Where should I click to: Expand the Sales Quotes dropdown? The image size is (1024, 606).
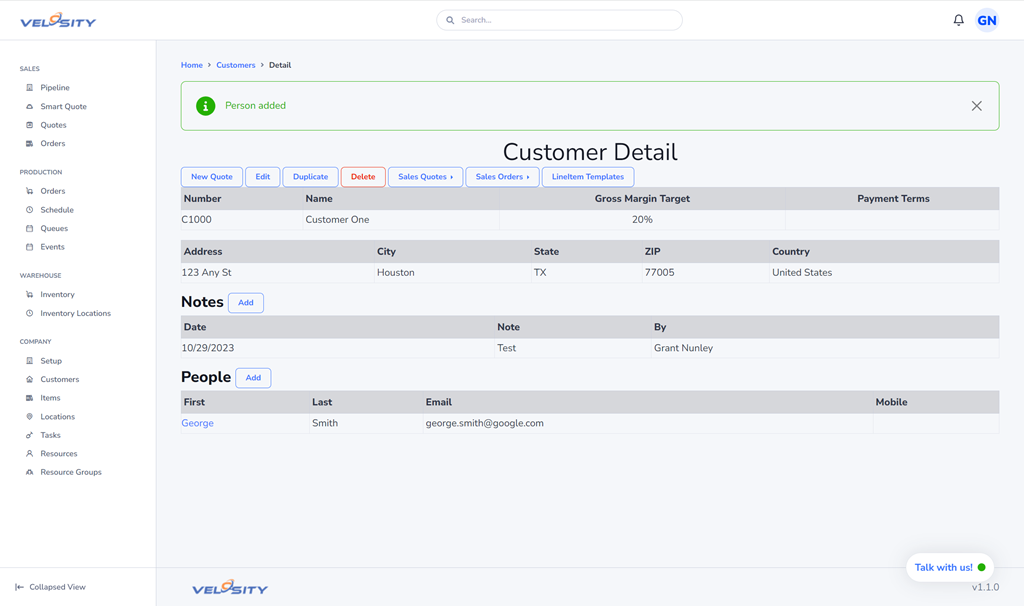tap(425, 177)
